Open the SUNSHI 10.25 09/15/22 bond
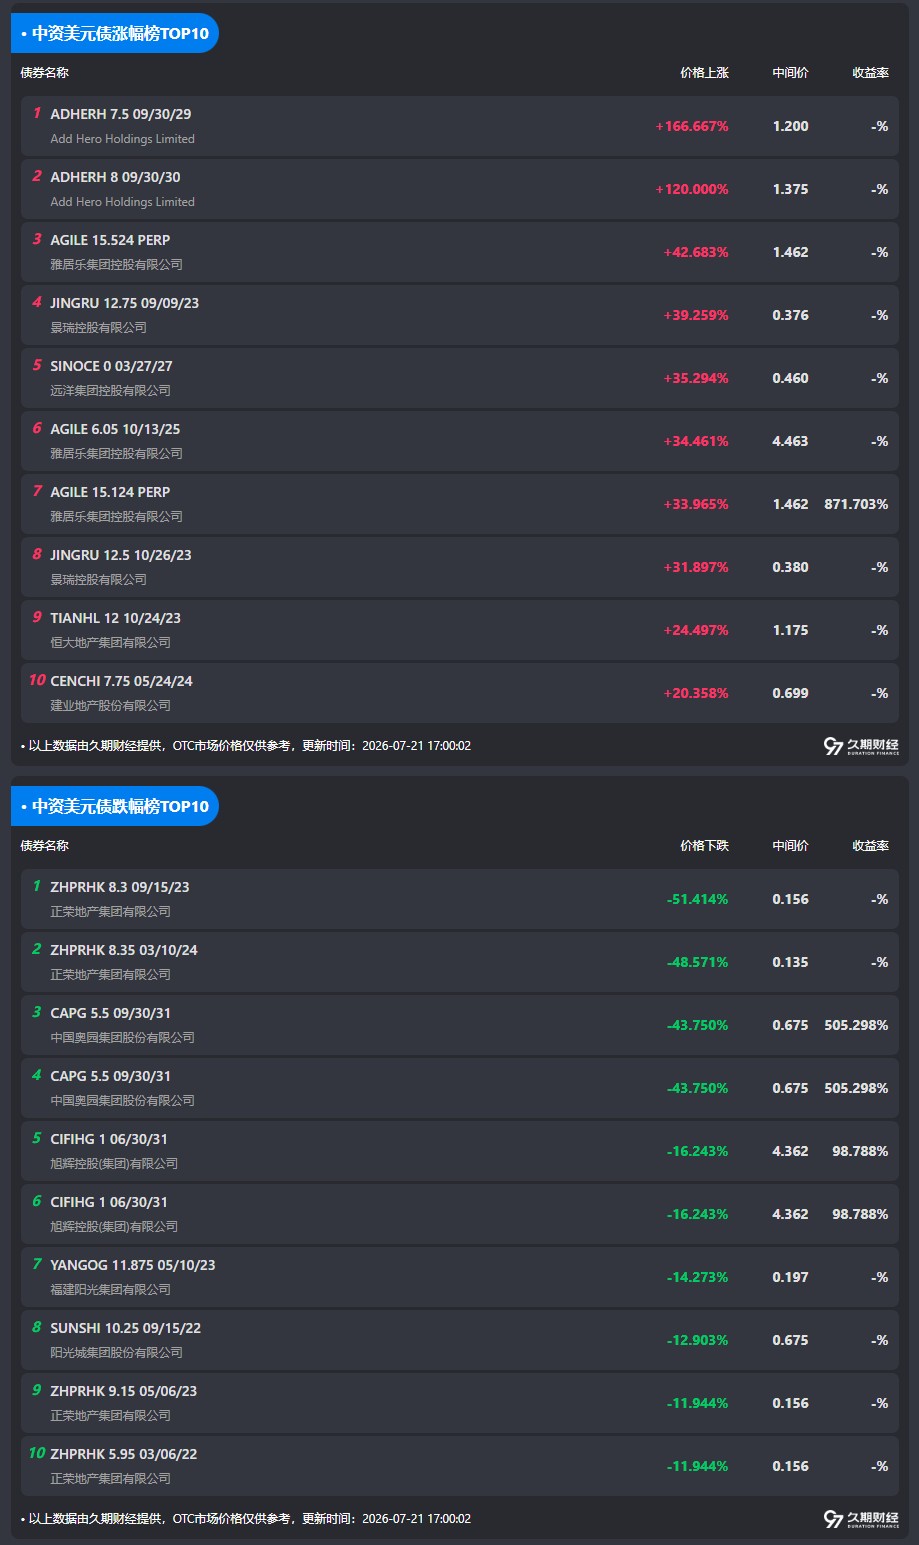 tap(460, 1340)
